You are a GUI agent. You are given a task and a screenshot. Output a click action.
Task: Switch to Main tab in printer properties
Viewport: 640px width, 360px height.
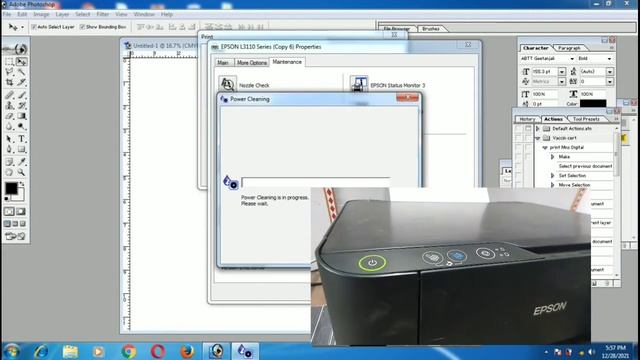pyautogui.click(x=223, y=63)
